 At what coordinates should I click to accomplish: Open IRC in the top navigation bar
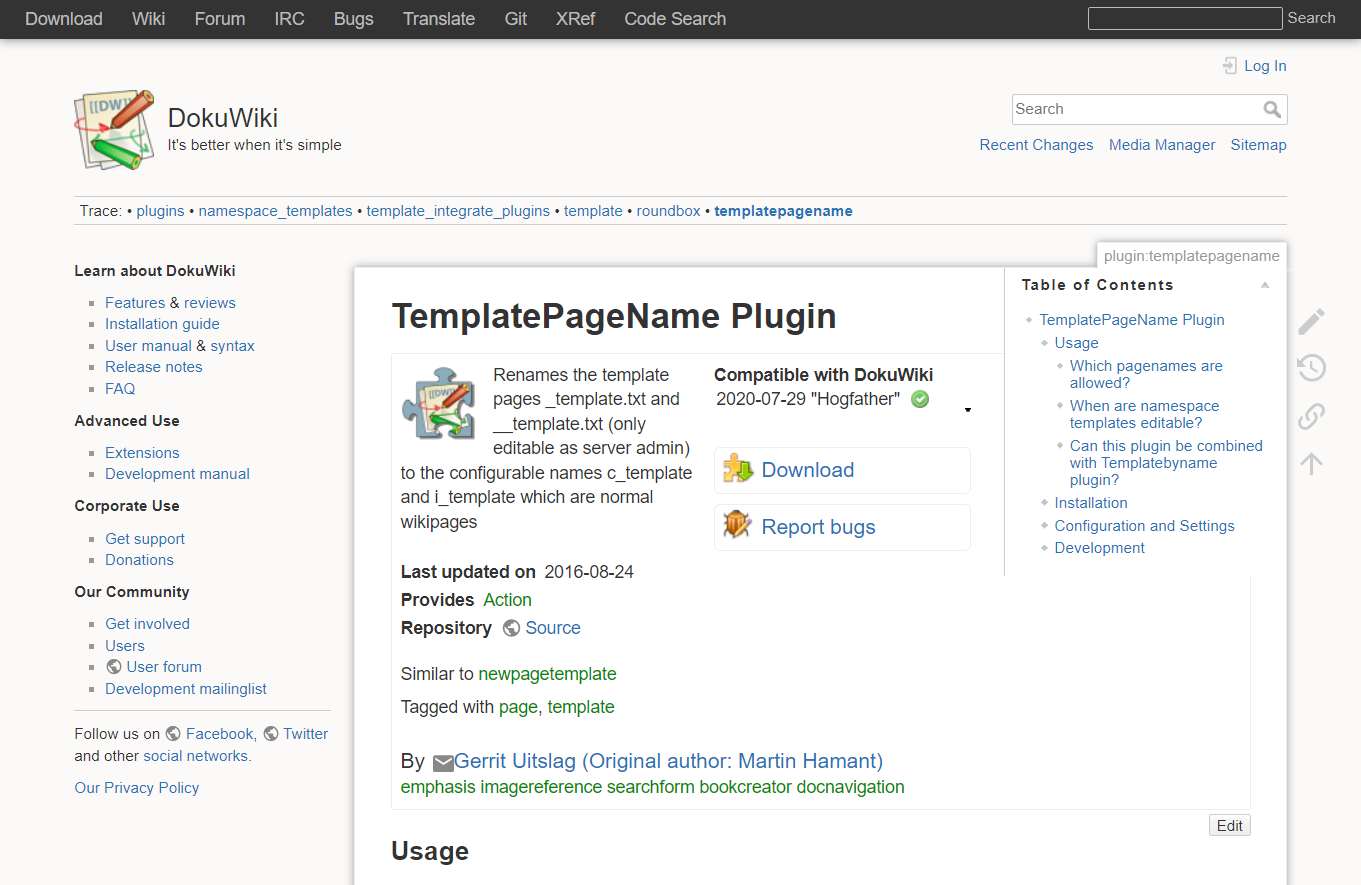290,19
